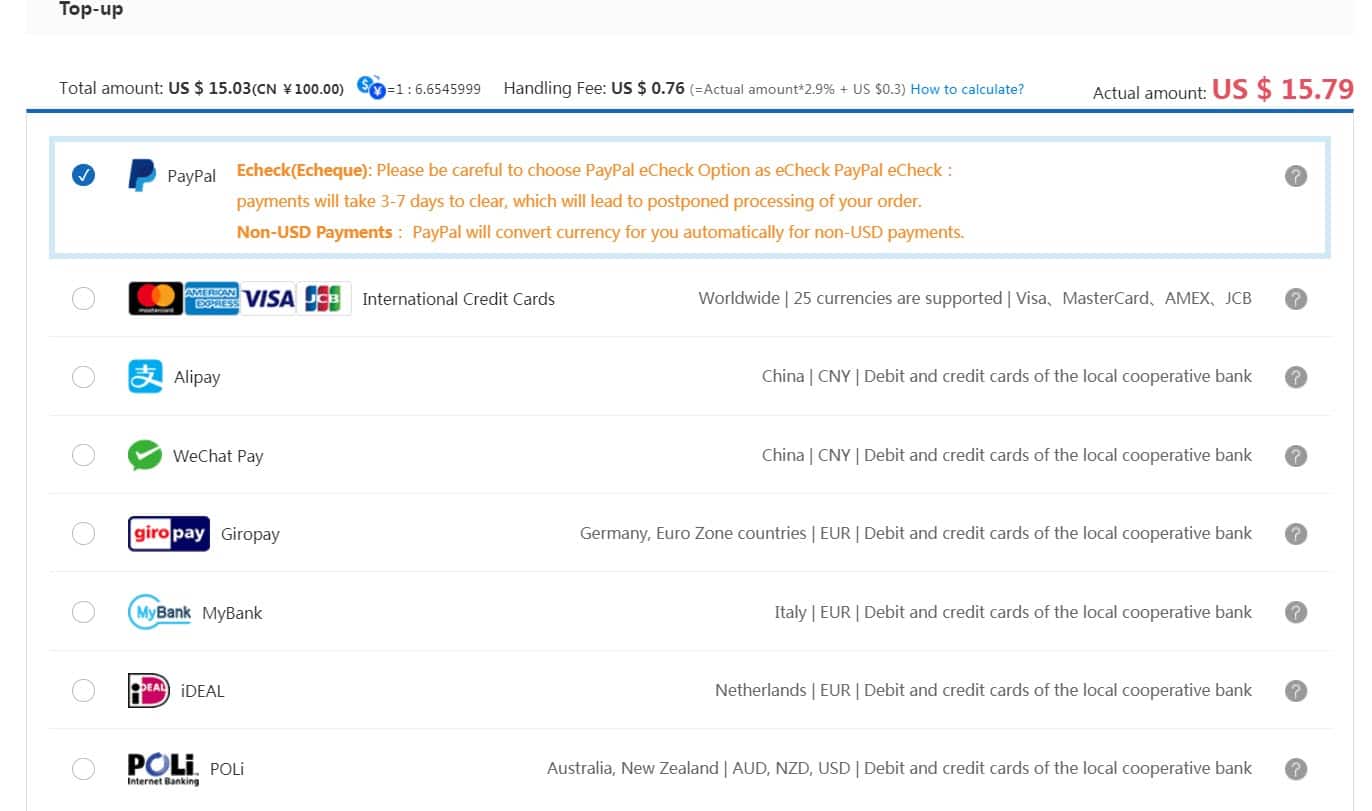Click the Giropay label text
The height and width of the screenshot is (811, 1372).
click(250, 534)
